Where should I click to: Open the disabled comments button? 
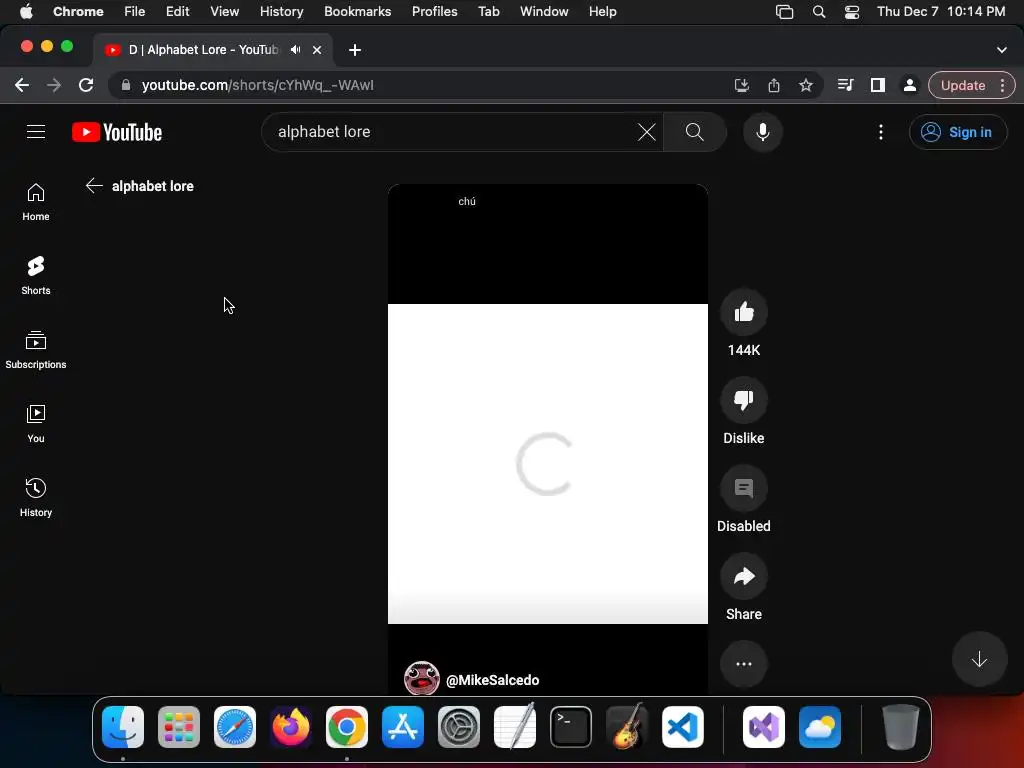tap(744, 488)
